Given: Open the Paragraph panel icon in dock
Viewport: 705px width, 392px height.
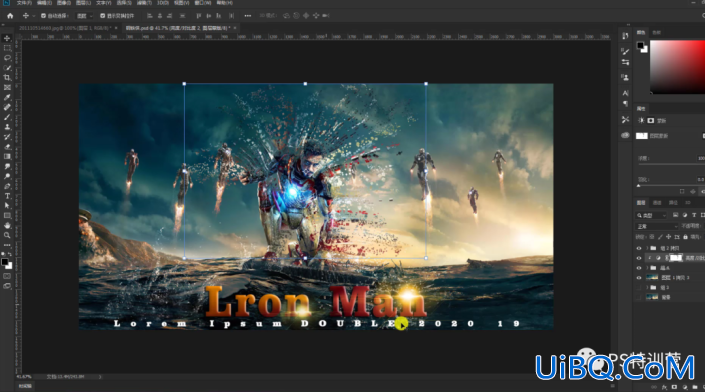Looking at the screenshot, I should tap(625, 104).
